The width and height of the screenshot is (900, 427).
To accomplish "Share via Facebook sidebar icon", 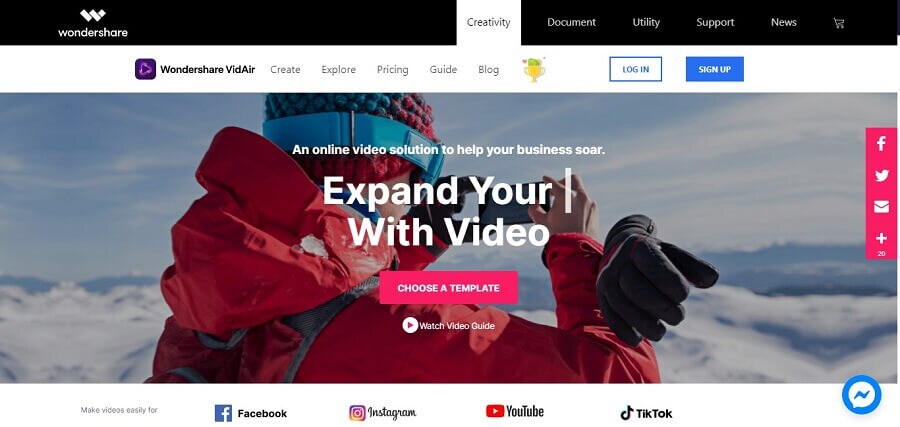I will [881, 143].
